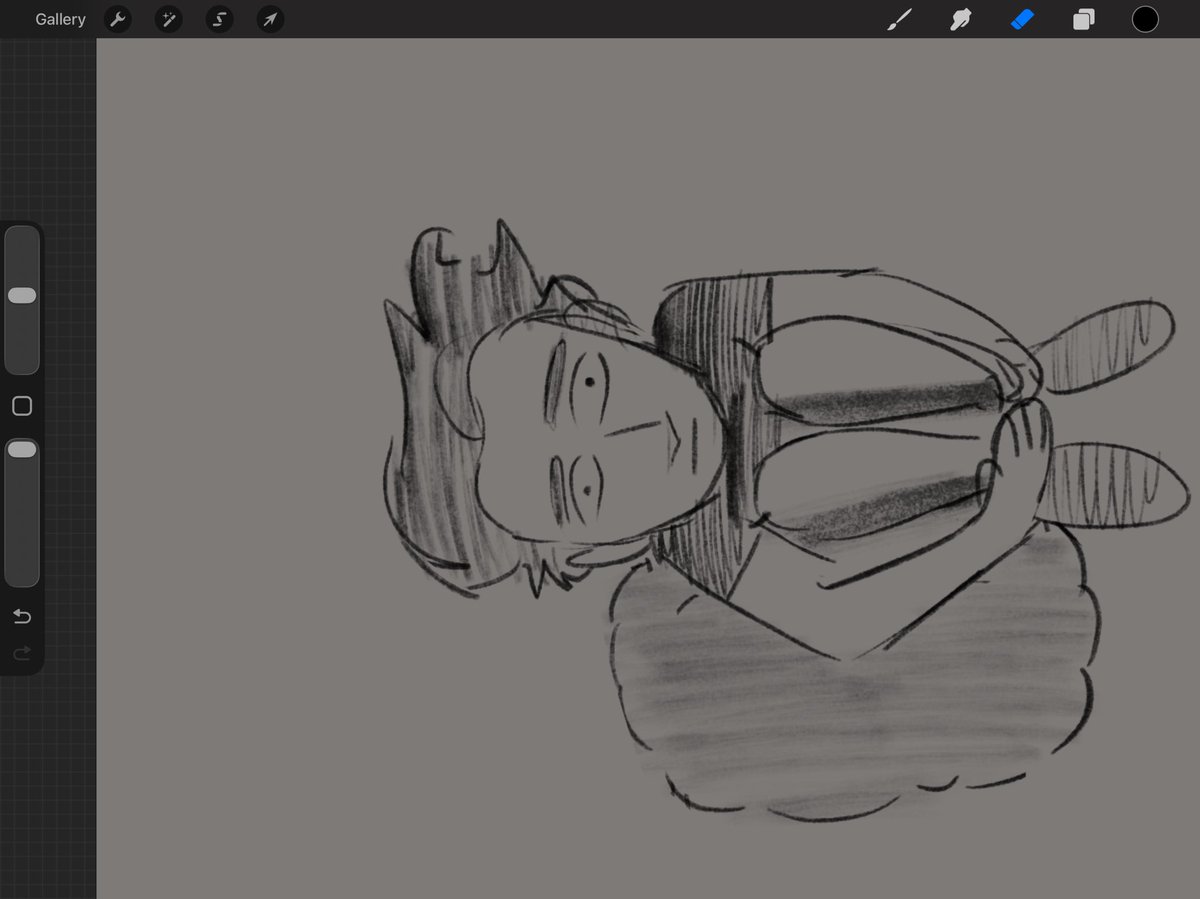Activate the Transform arrow tool

270,19
